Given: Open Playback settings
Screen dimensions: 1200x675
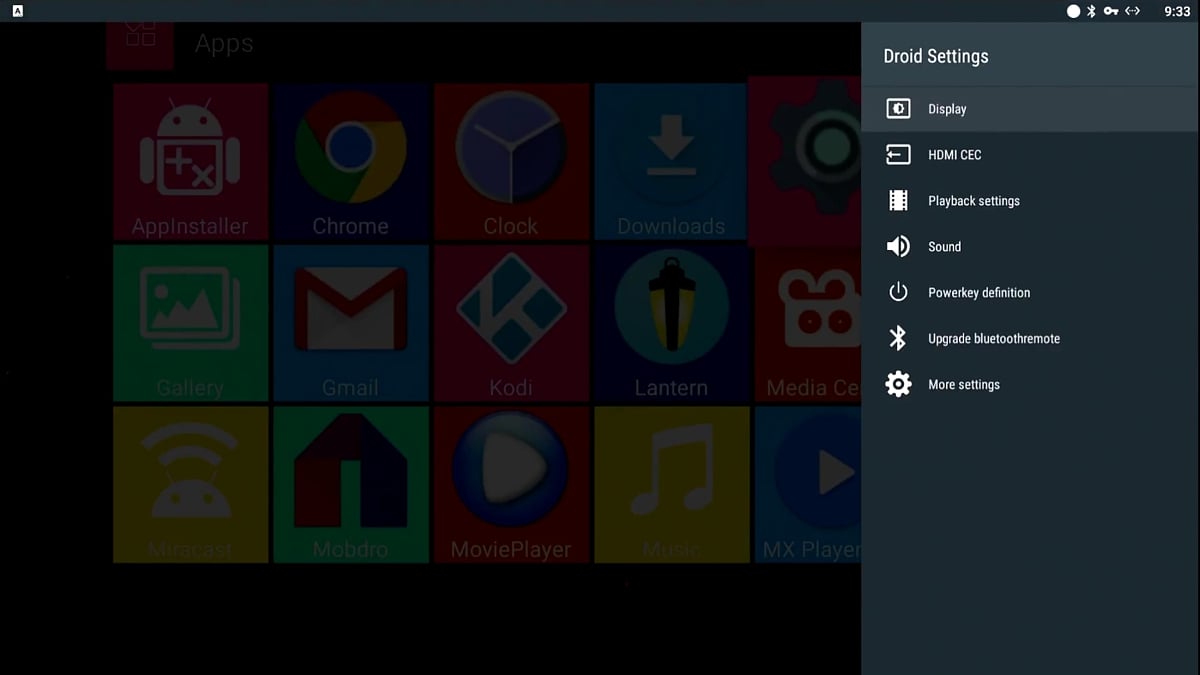Looking at the screenshot, I should point(1030,201).
